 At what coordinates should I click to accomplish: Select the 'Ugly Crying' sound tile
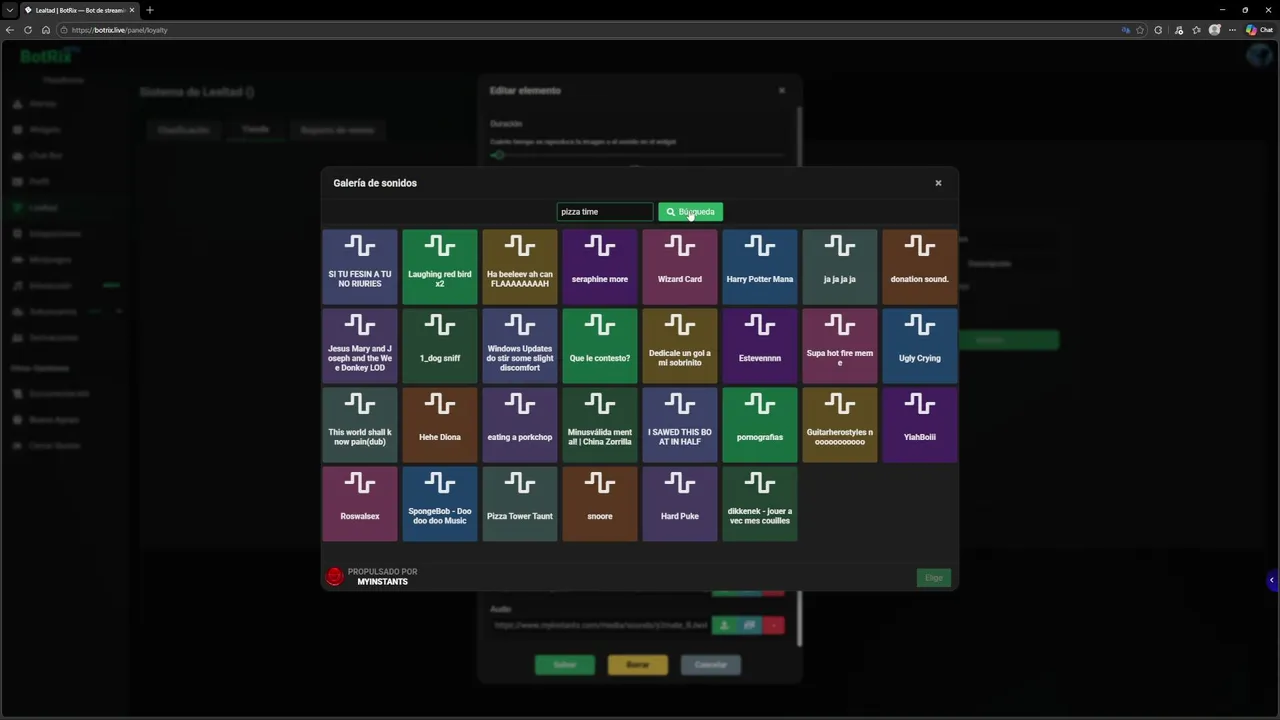(x=920, y=345)
